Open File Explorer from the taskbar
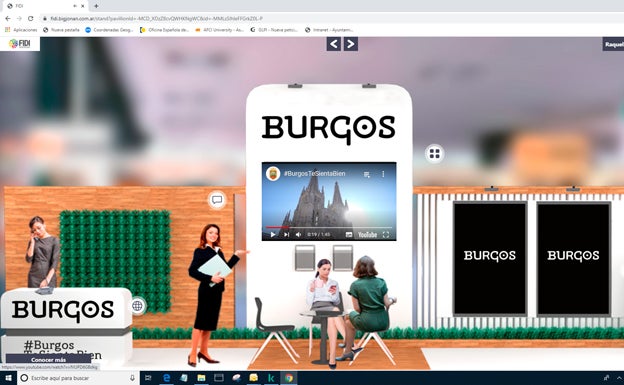Screen dimensions: 624x385 coord(201,378)
